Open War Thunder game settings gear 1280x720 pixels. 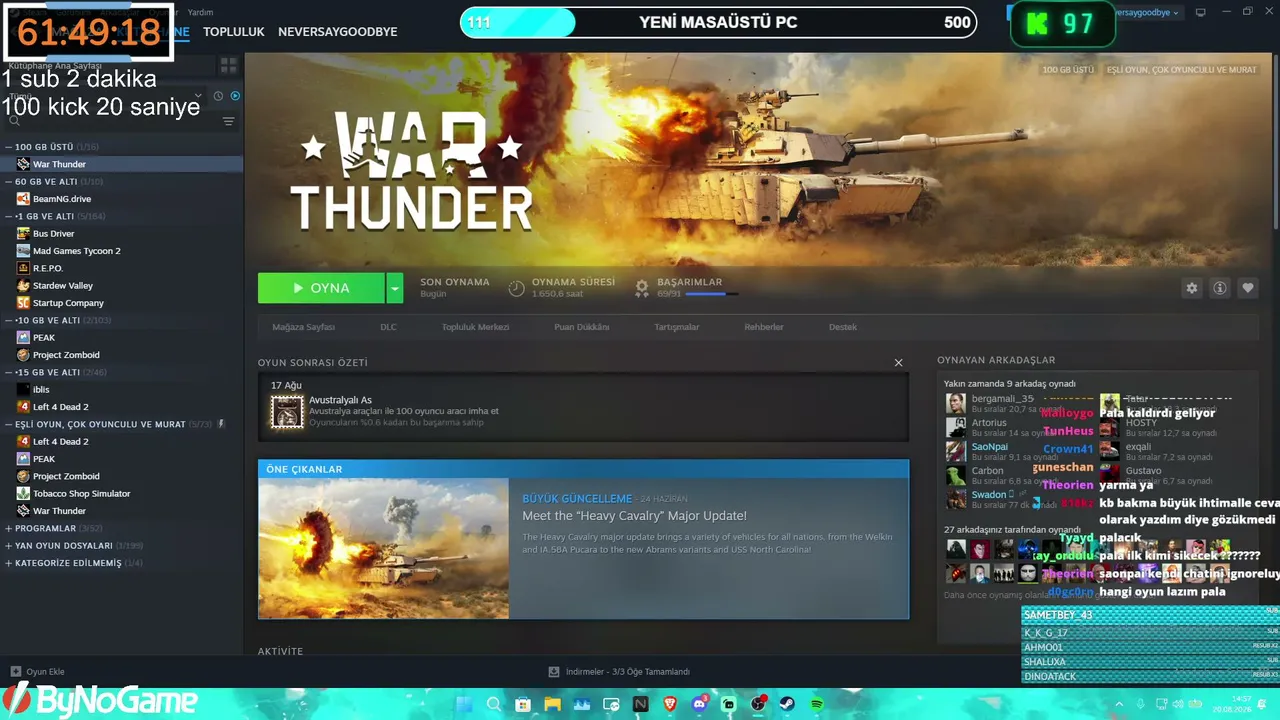coord(1191,288)
